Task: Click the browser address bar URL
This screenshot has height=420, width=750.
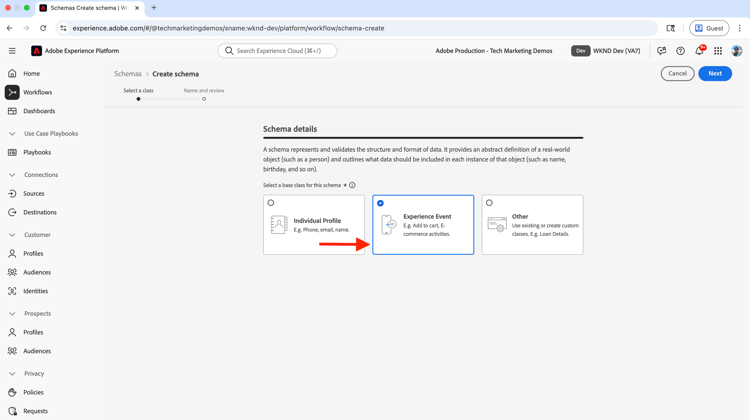Action: 228,28
